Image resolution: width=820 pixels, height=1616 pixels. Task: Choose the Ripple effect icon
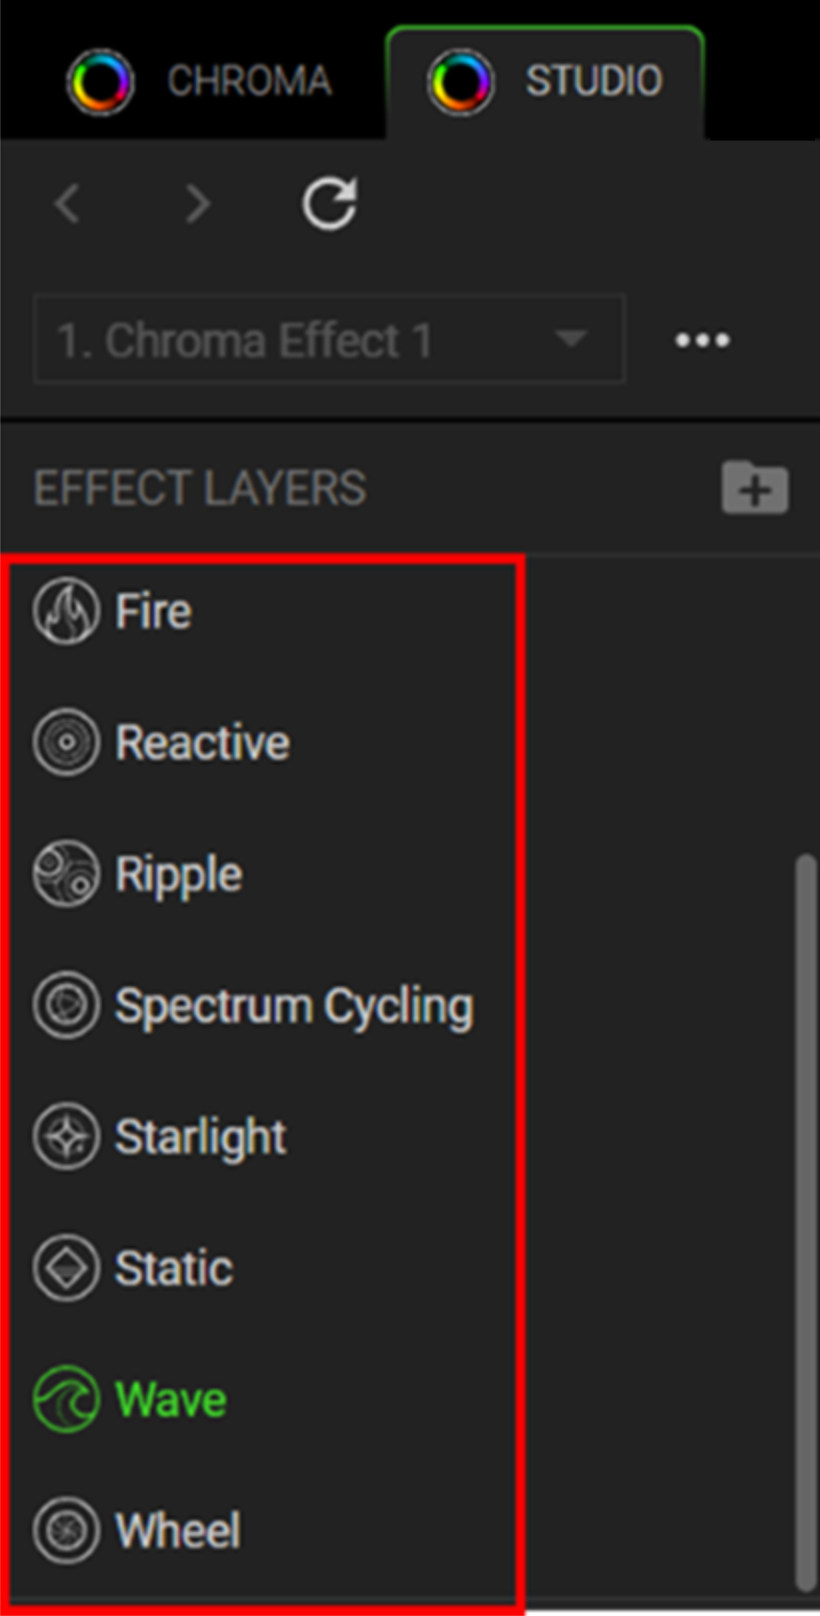[x=67, y=873]
